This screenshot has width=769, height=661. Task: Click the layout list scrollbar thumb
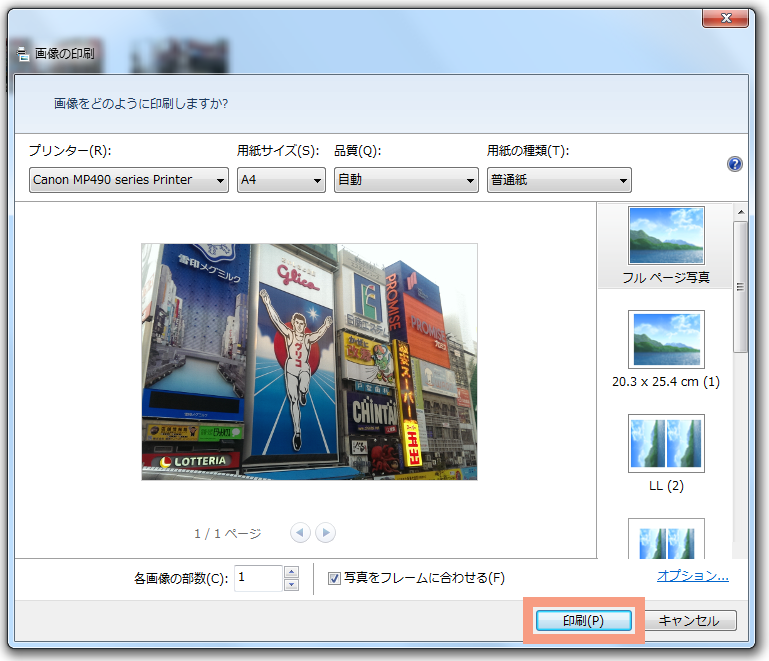pyautogui.click(x=740, y=286)
